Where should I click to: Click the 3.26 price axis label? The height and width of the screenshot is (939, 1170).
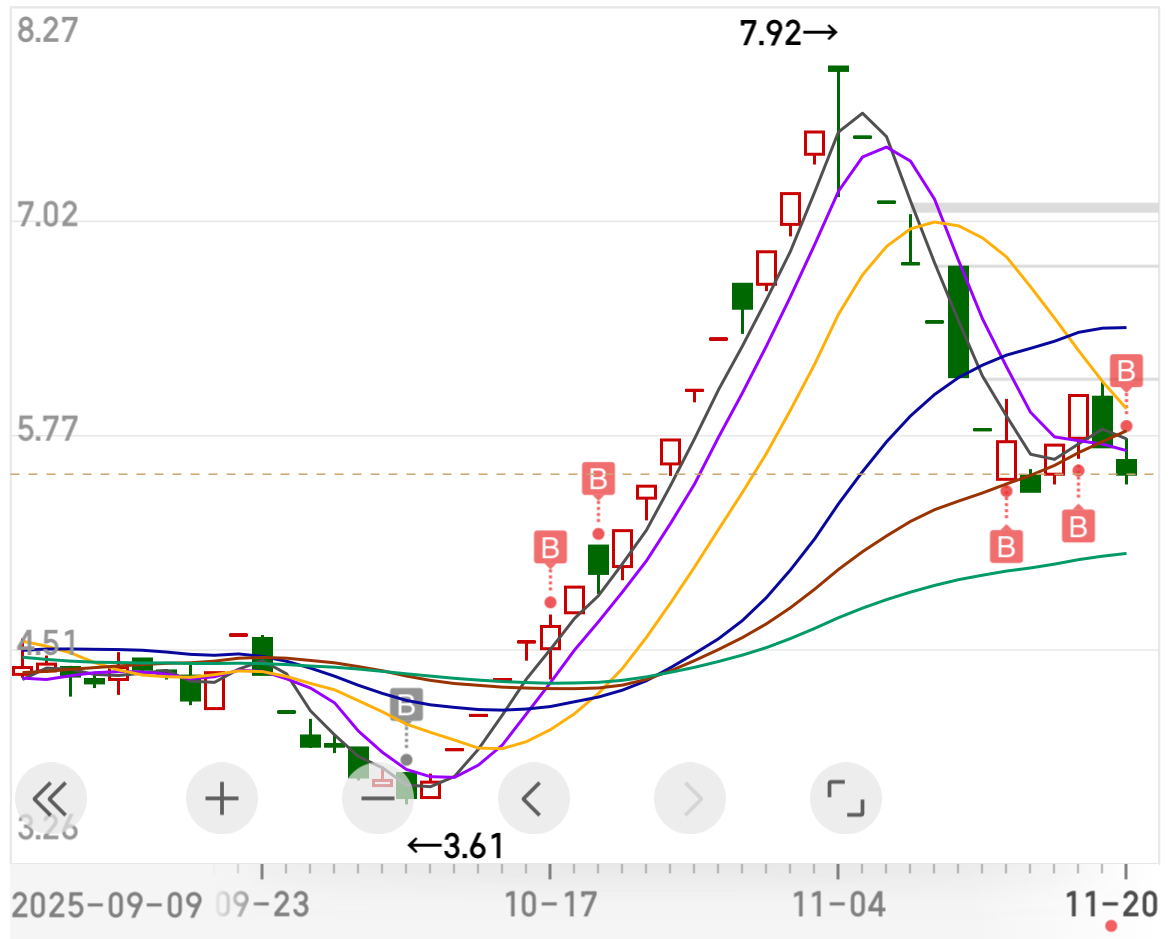coord(47,828)
